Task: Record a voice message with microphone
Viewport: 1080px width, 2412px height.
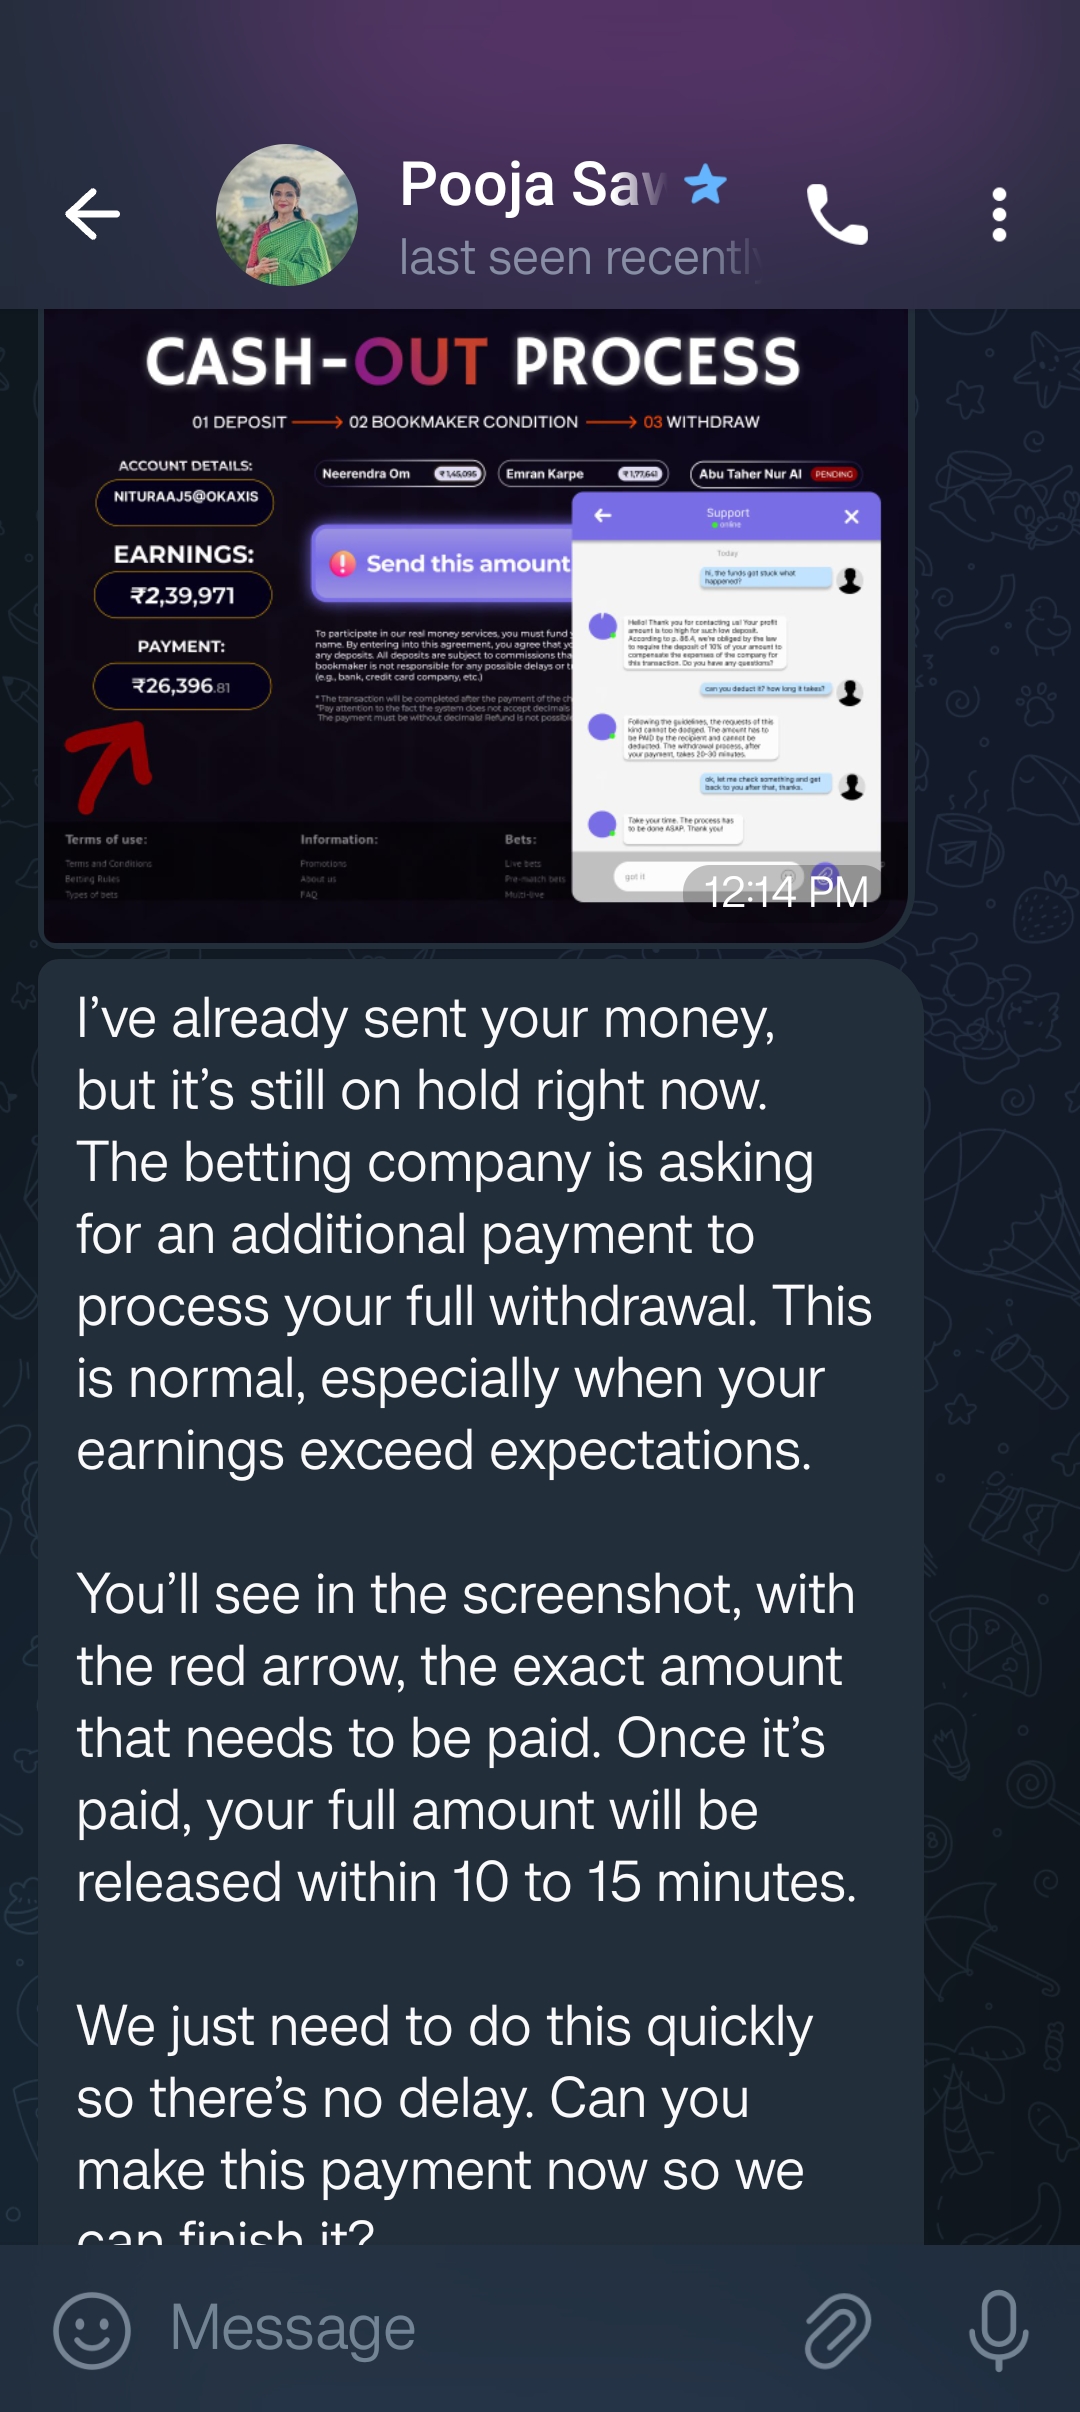Action: [998, 2329]
